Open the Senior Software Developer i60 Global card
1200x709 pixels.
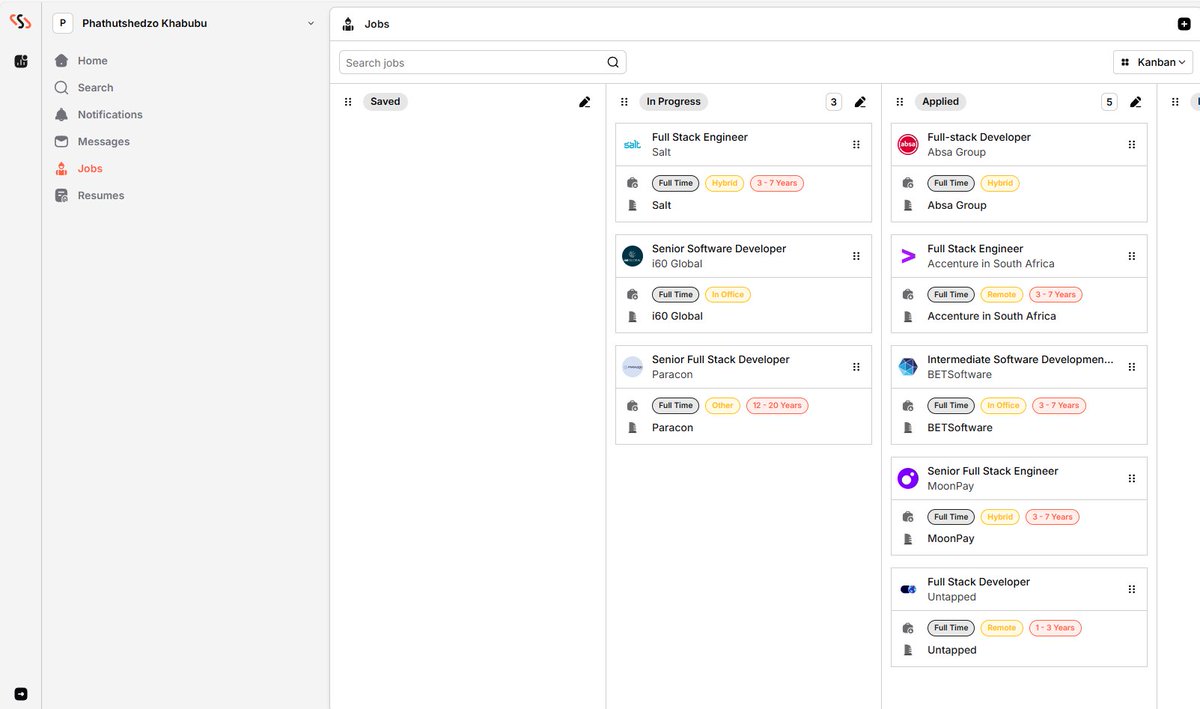pyautogui.click(x=743, y=283)
